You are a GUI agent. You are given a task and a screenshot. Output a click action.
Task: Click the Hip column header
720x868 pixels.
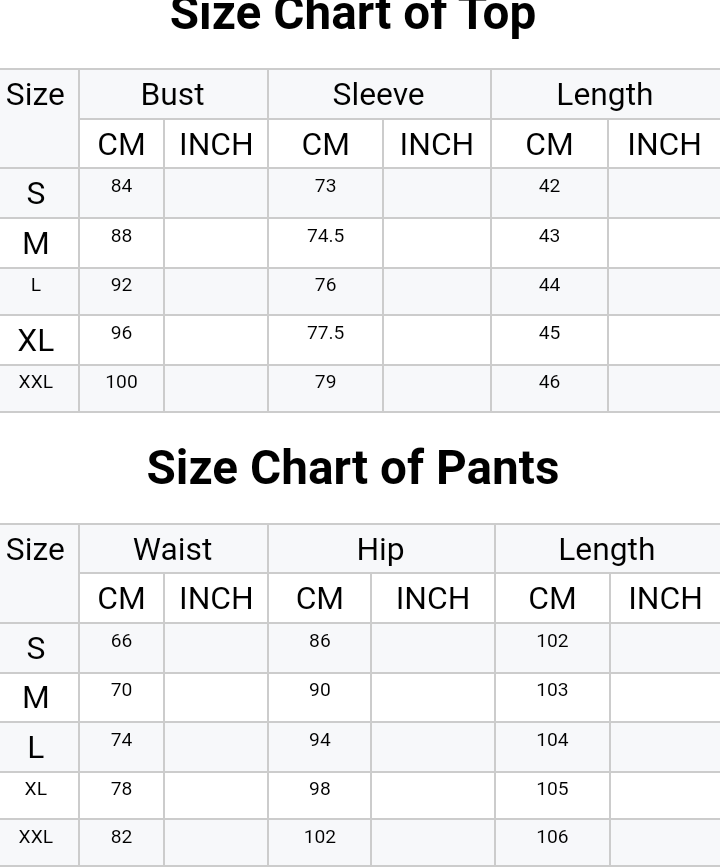pos(380,549)
